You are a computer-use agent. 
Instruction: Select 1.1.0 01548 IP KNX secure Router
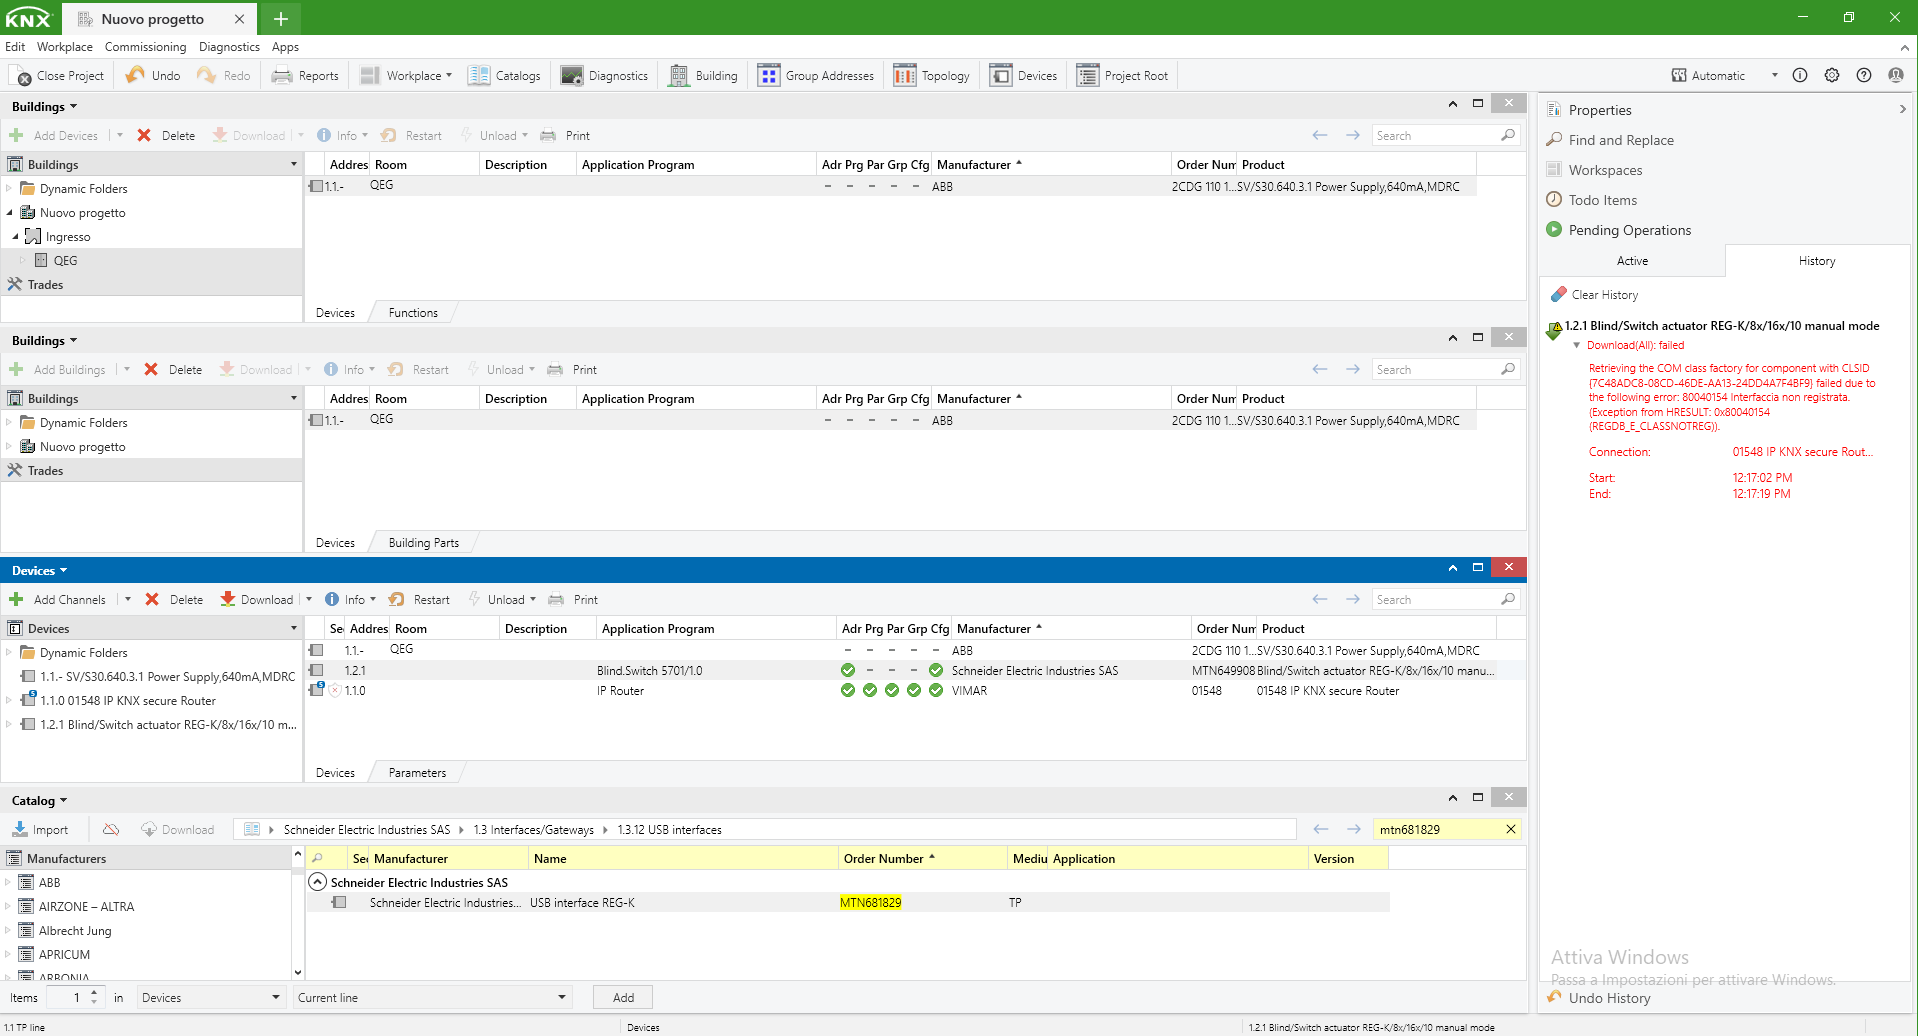click(128, 701)
